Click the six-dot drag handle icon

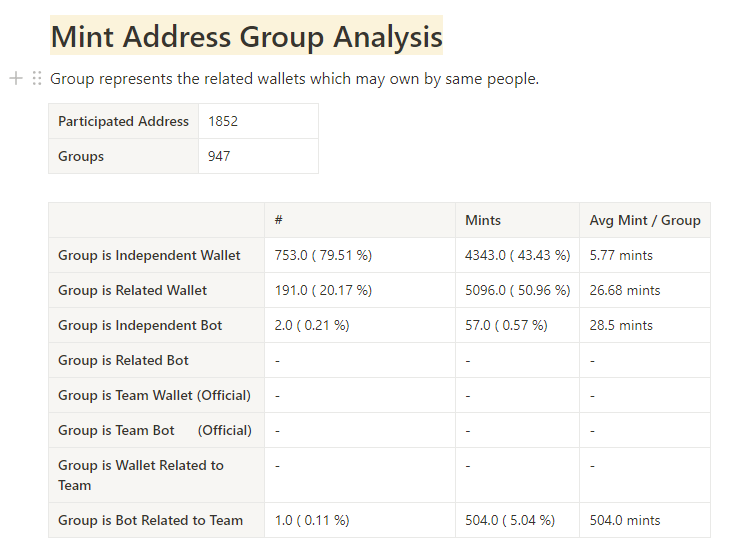tap(37, 78)
